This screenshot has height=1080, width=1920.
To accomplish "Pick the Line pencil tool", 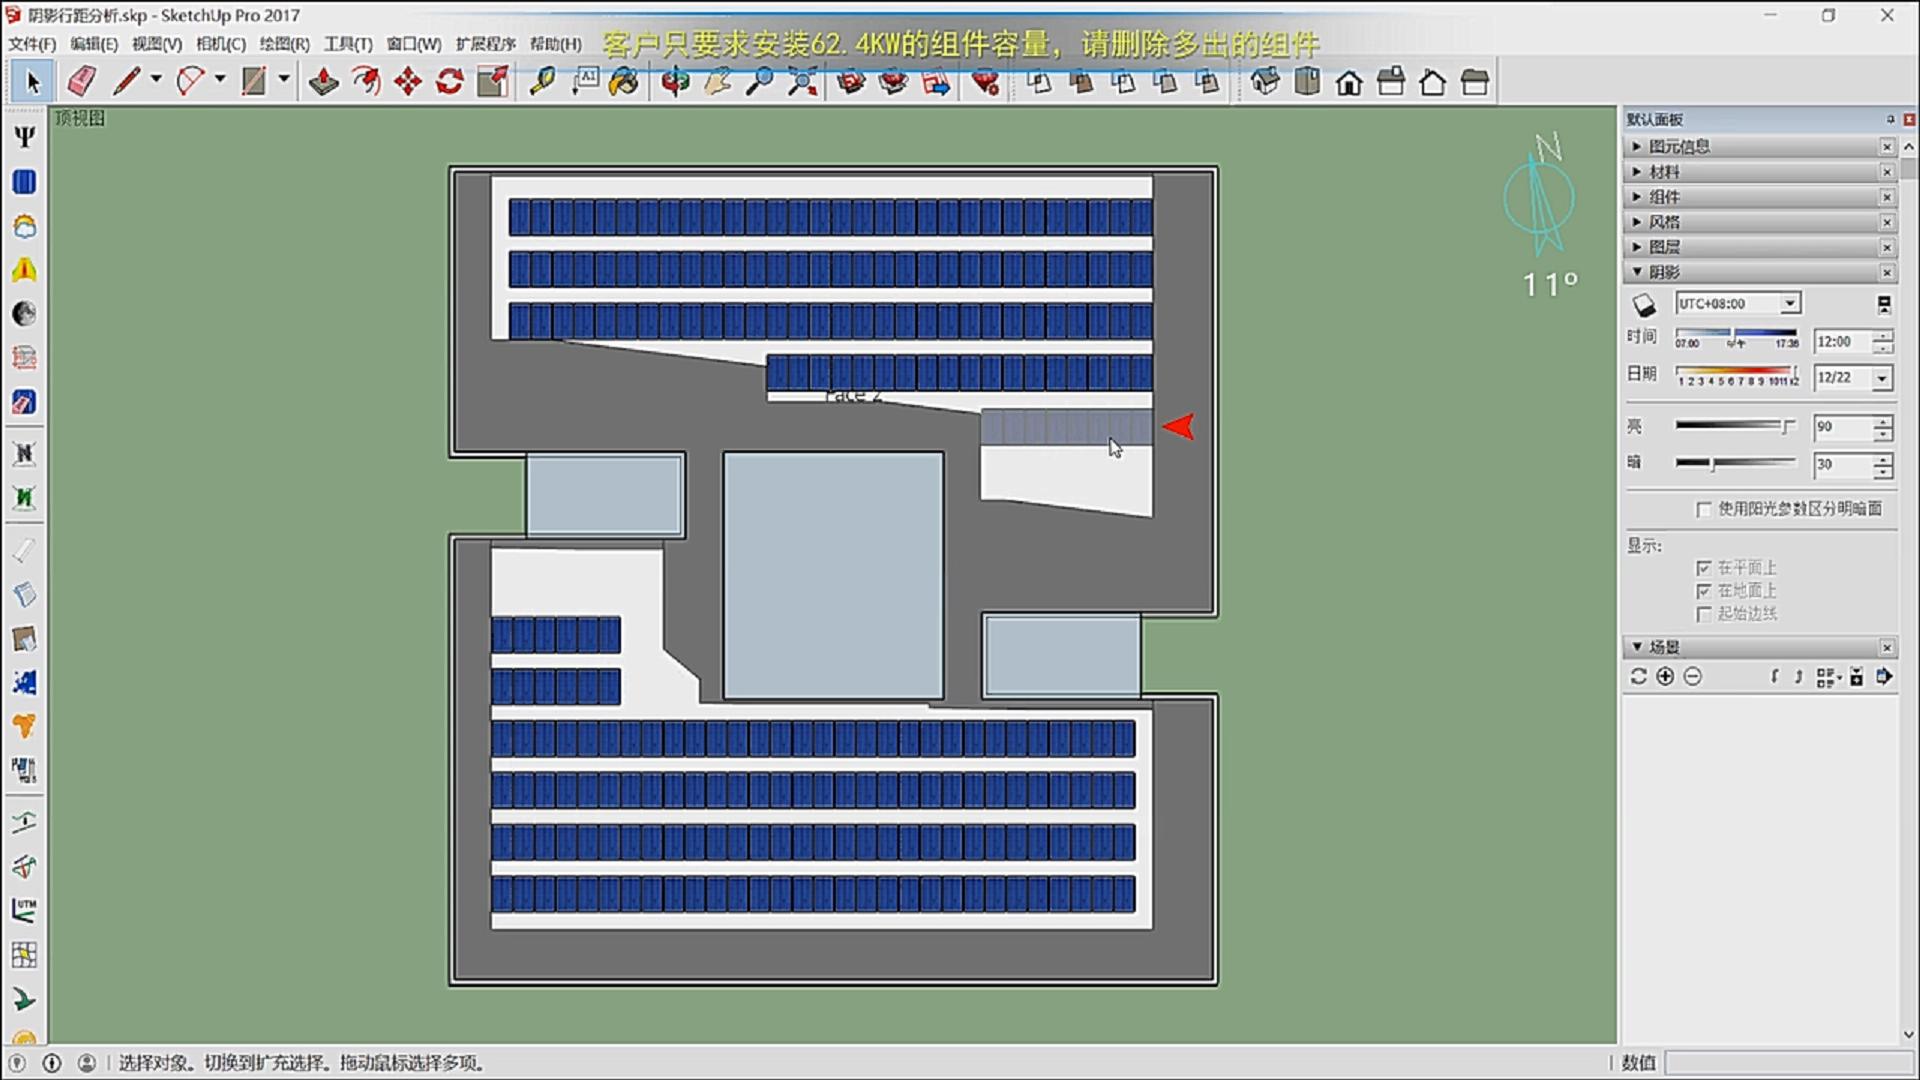I will [126, 82].
